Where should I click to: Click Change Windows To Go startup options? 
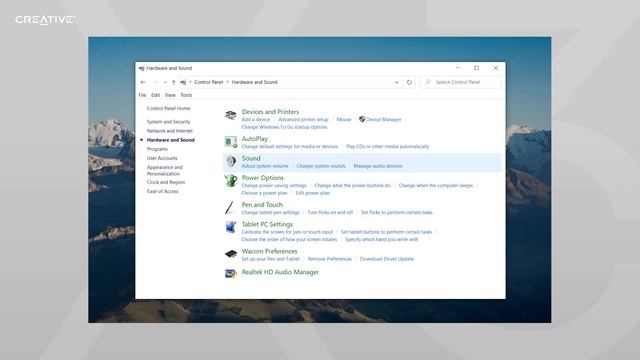(284, 127)
